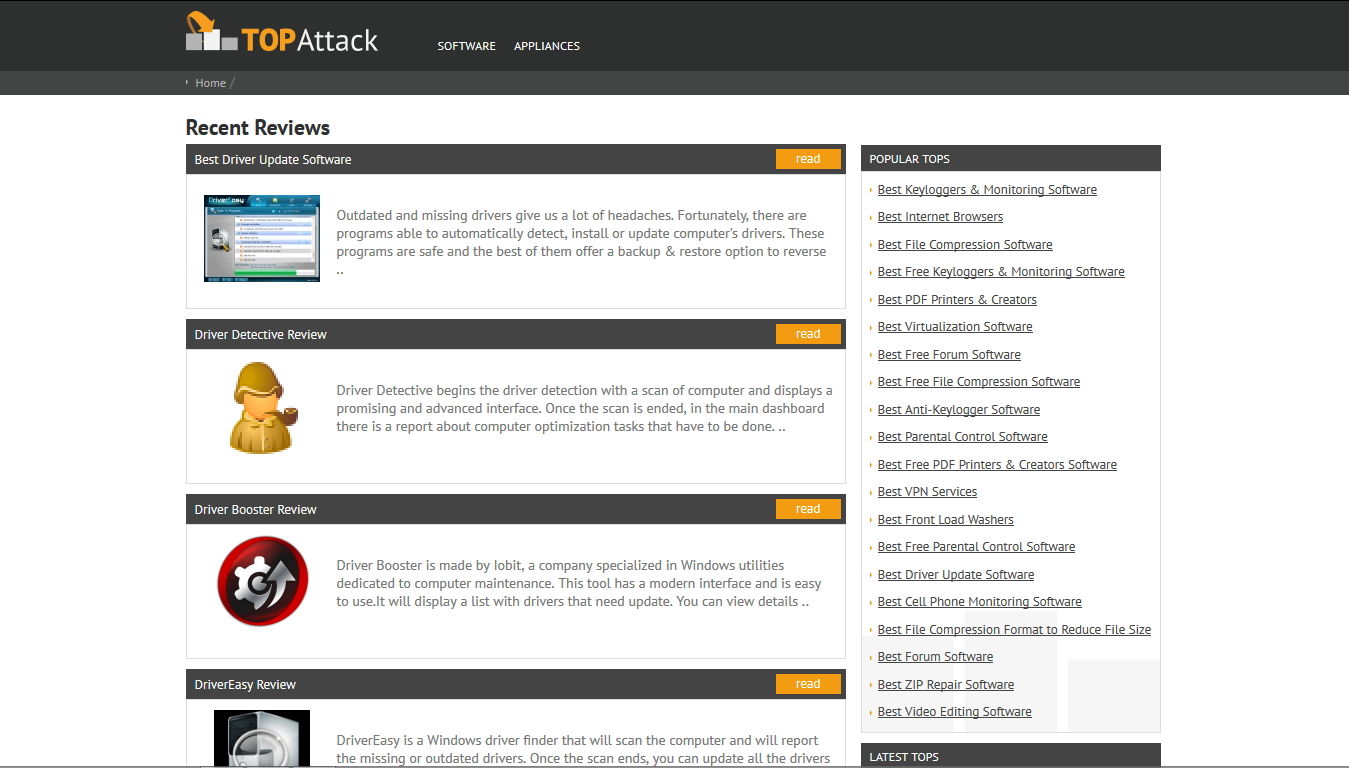Click the Outdated and missing drivers description text
This screenshot has height=768, width=1349.
click(583, 242)
